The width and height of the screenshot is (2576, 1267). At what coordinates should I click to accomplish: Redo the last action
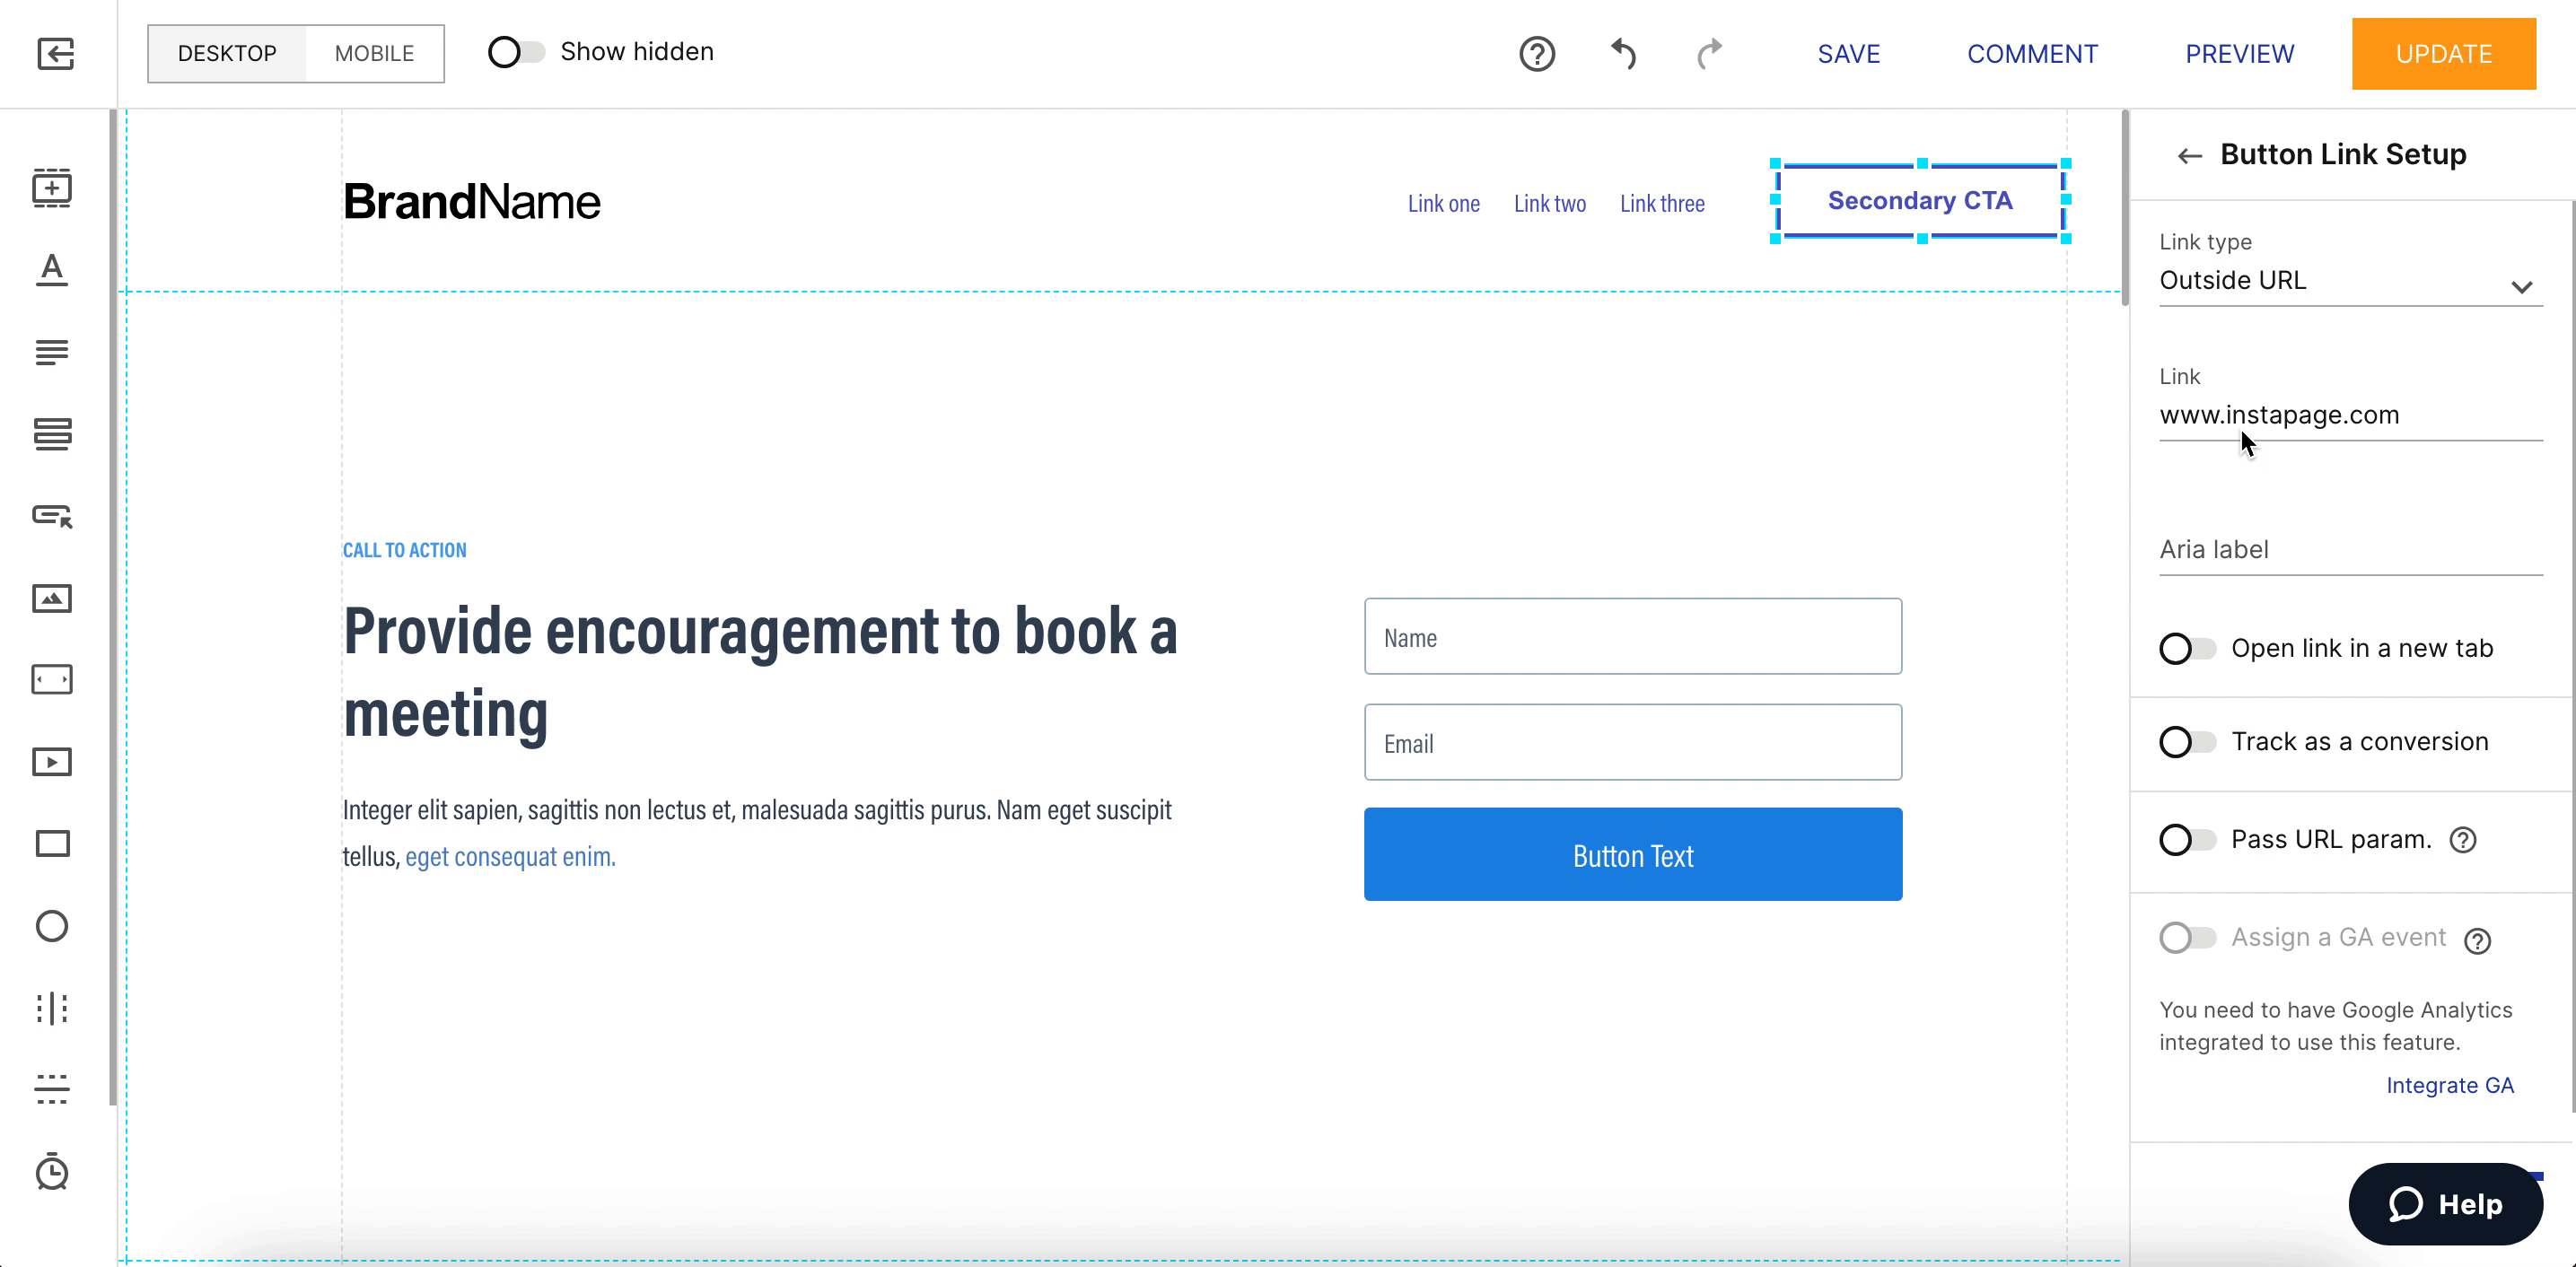(1710, 53)
